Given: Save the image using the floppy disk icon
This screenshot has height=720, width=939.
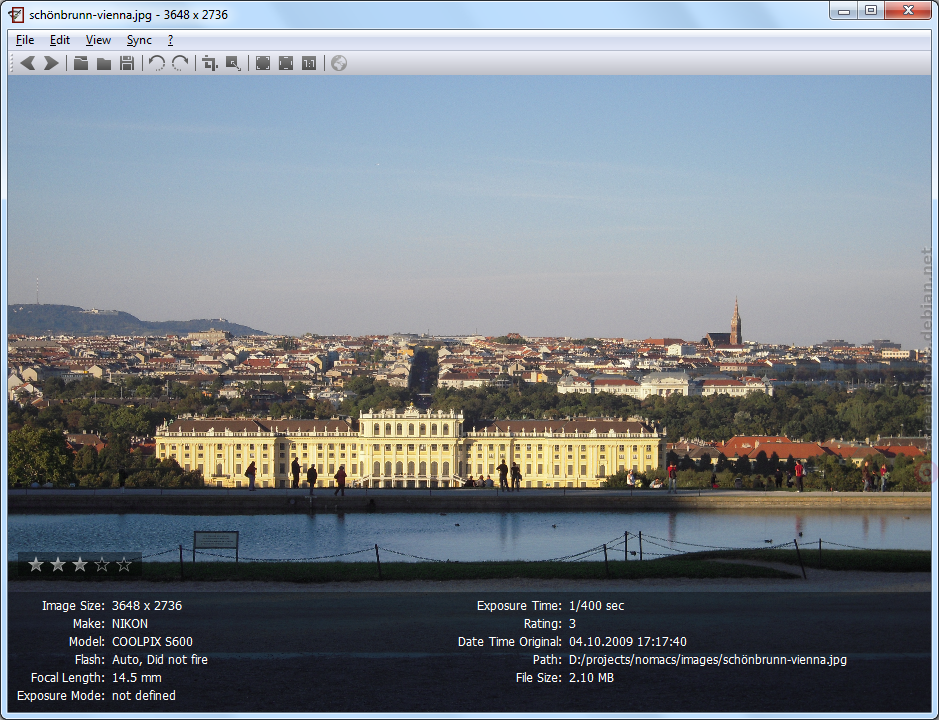Looking at the screenshot, I should [x=127, y=63].
